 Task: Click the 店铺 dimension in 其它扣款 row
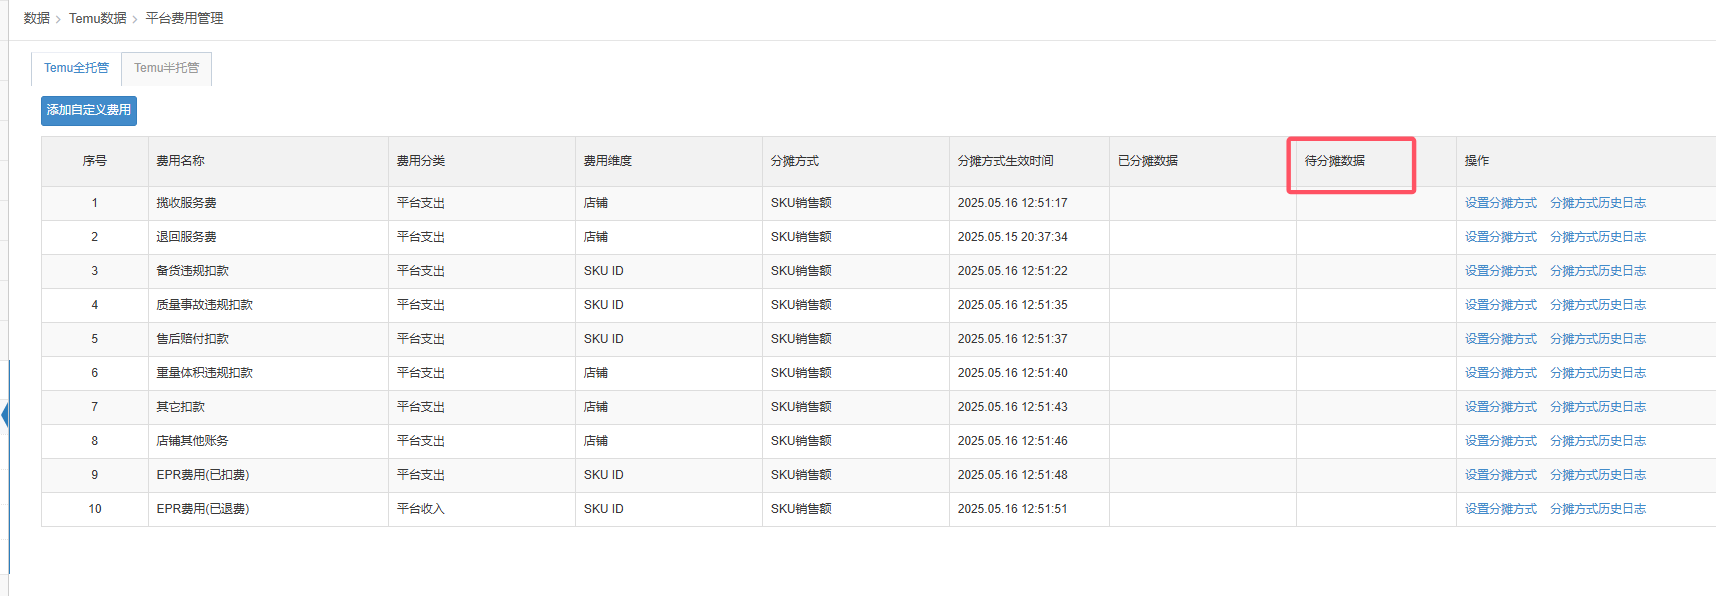point(595,407)
